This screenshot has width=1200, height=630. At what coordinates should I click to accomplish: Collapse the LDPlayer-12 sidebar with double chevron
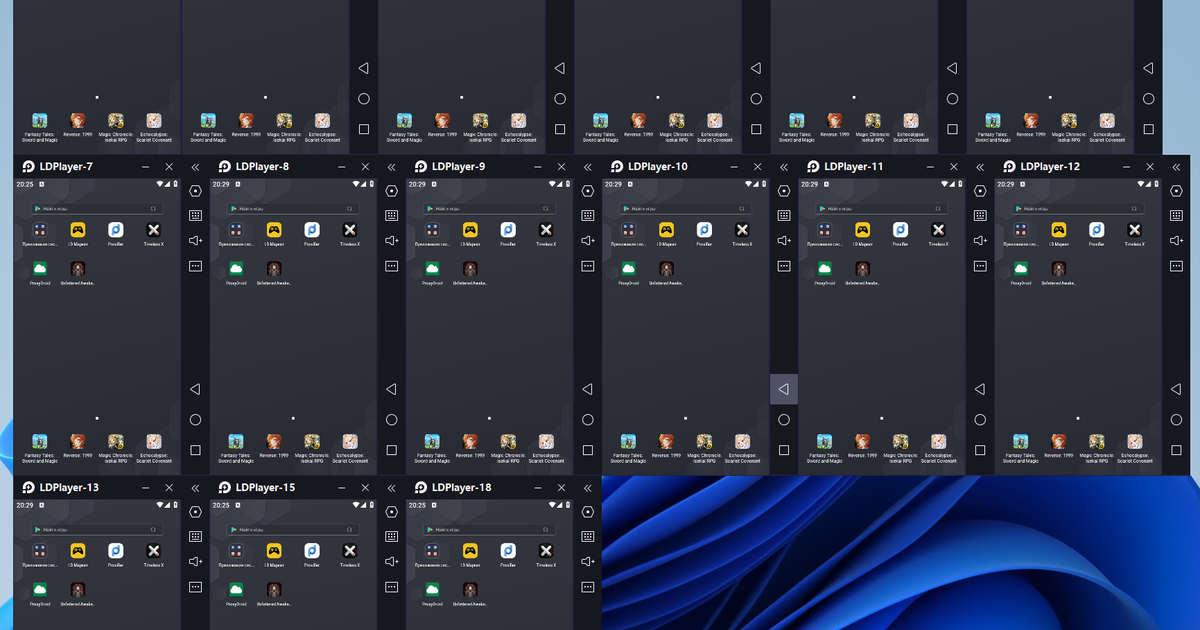tap(1176, 167)
